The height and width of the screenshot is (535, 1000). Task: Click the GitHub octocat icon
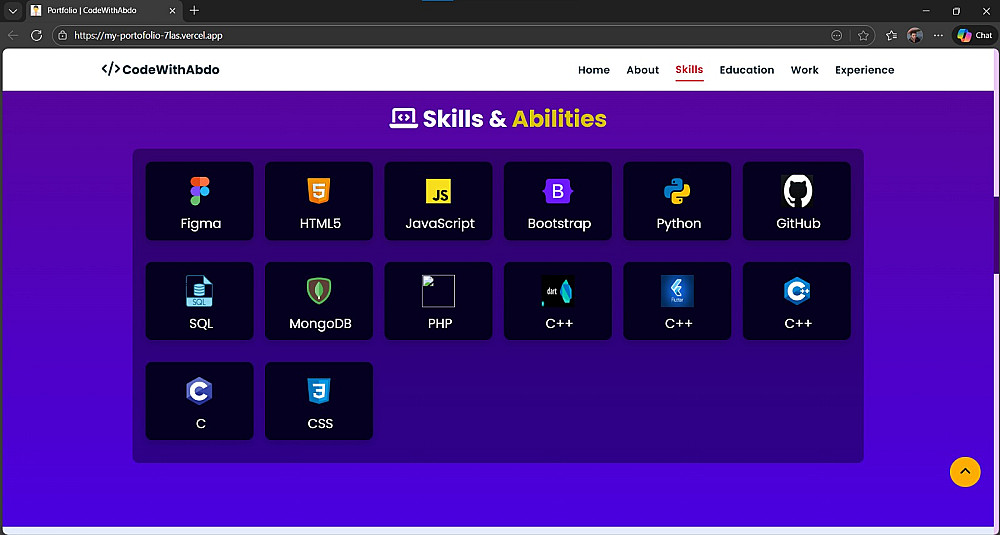(x=797, y=191)
